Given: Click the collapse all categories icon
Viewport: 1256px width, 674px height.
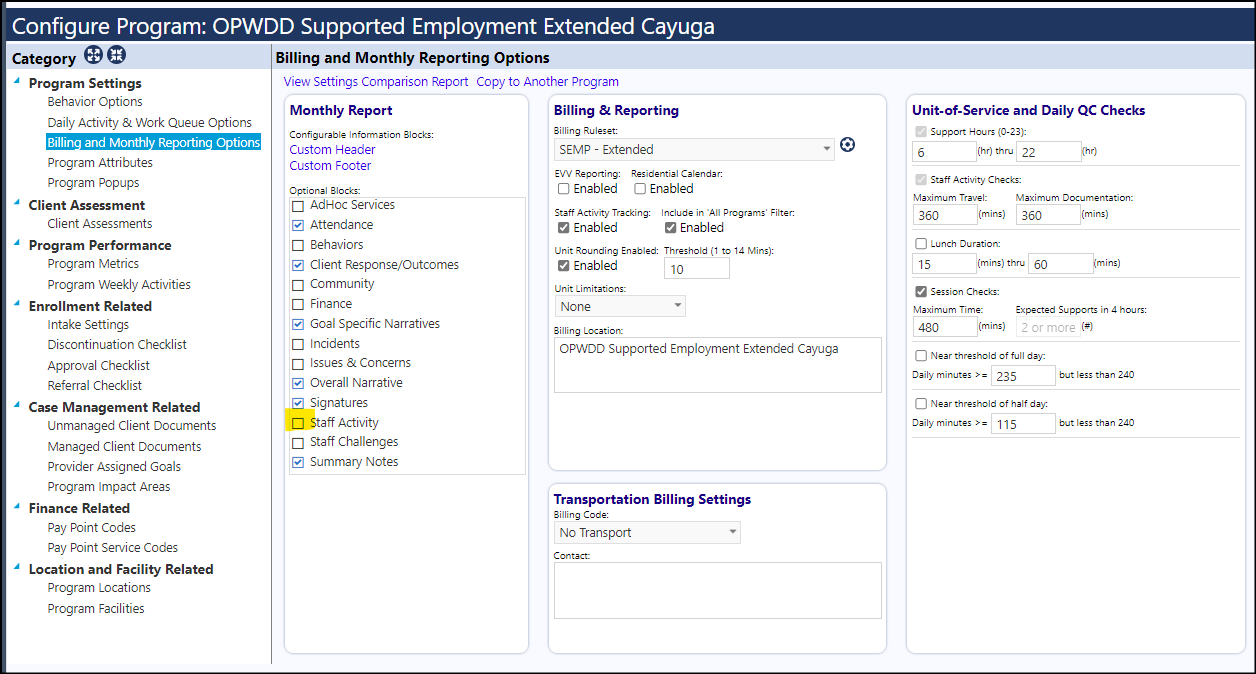Looking at the screenshot, I should pyautogui.click(x=116, y=55).
